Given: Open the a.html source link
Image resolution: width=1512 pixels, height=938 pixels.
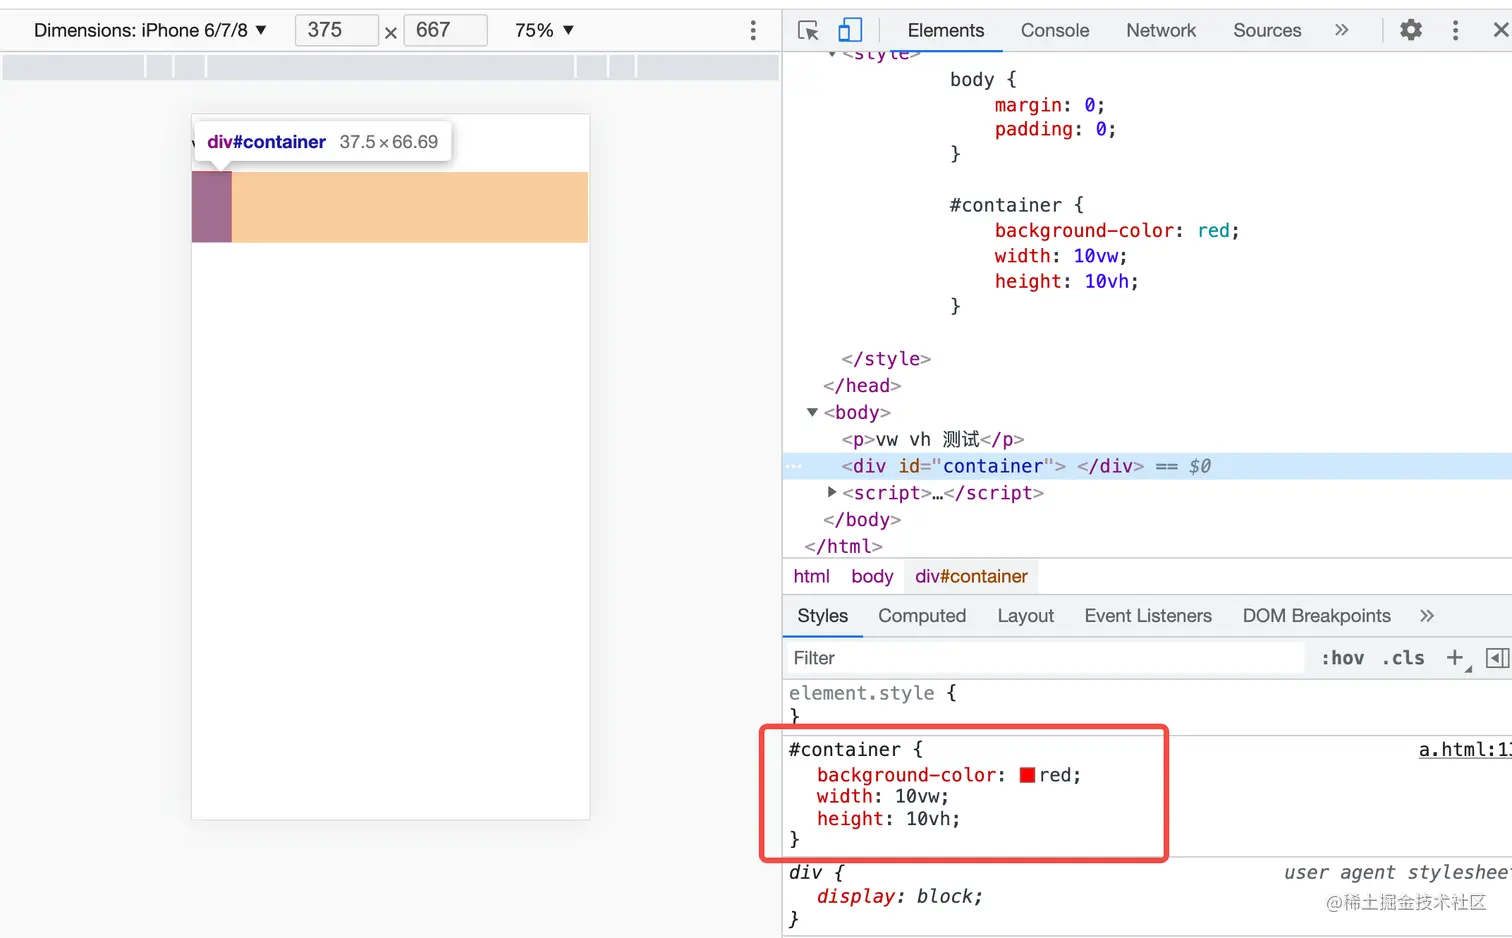Looking at the screenshot, I should [1465, 749].
